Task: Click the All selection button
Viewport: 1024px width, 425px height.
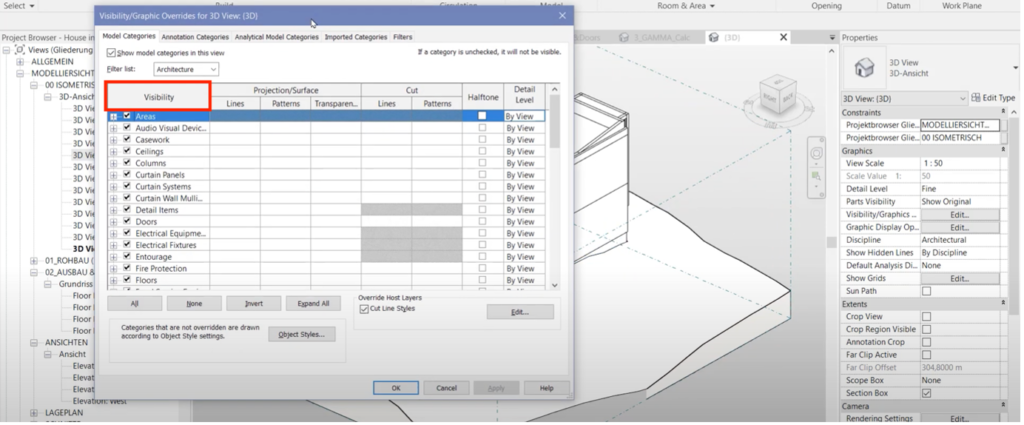Action: [135, 304]
